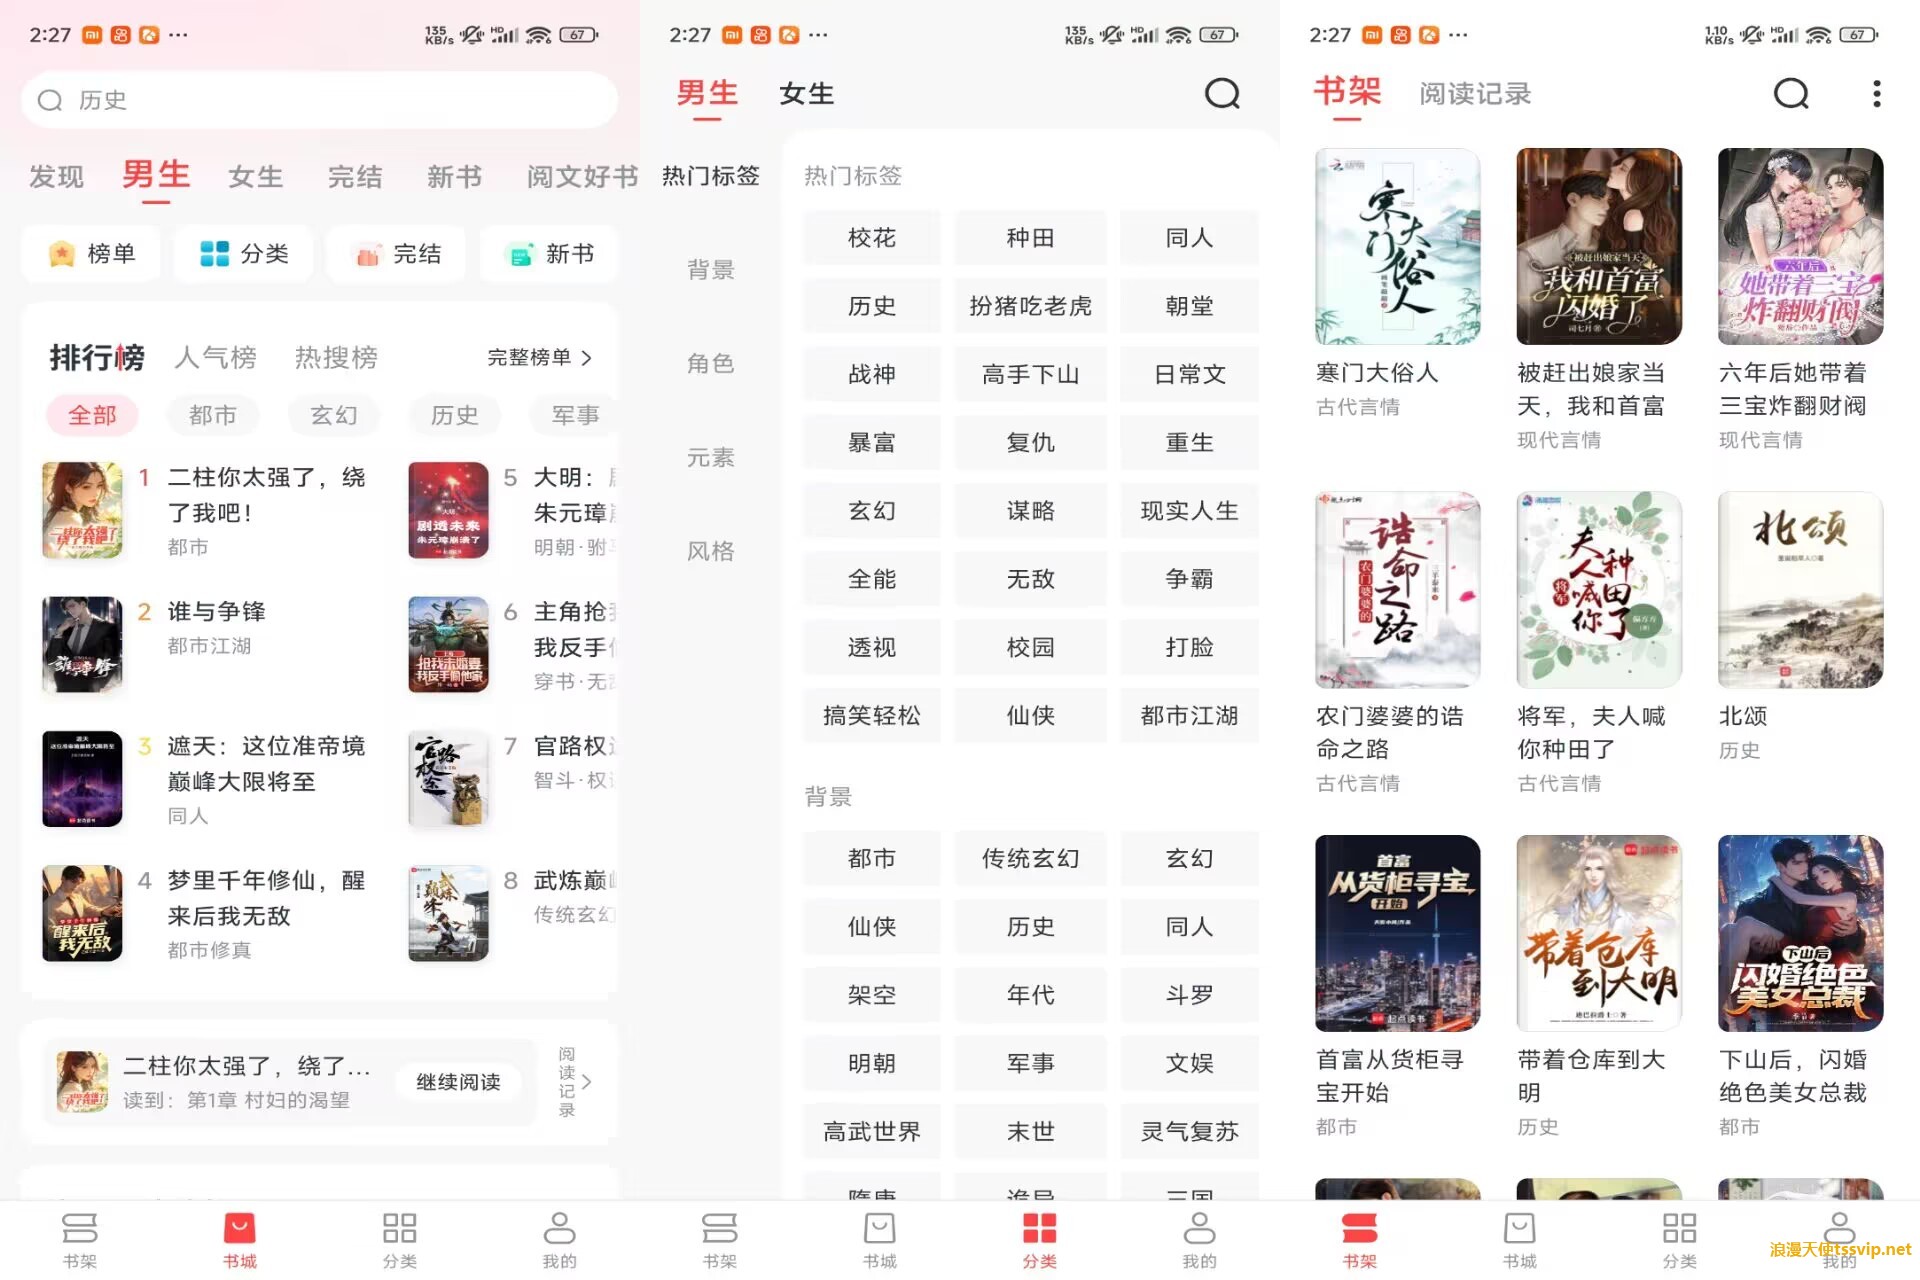Open 北颂 book cover in bookshelf
The image size is (1920, 1280).
pos(1800,590)
